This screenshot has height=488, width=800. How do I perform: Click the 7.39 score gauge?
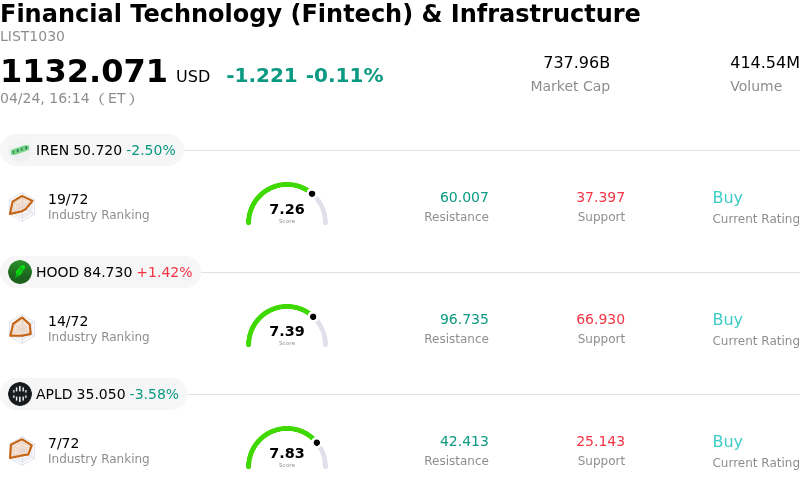pyautogui.click(x=287, y=328)
